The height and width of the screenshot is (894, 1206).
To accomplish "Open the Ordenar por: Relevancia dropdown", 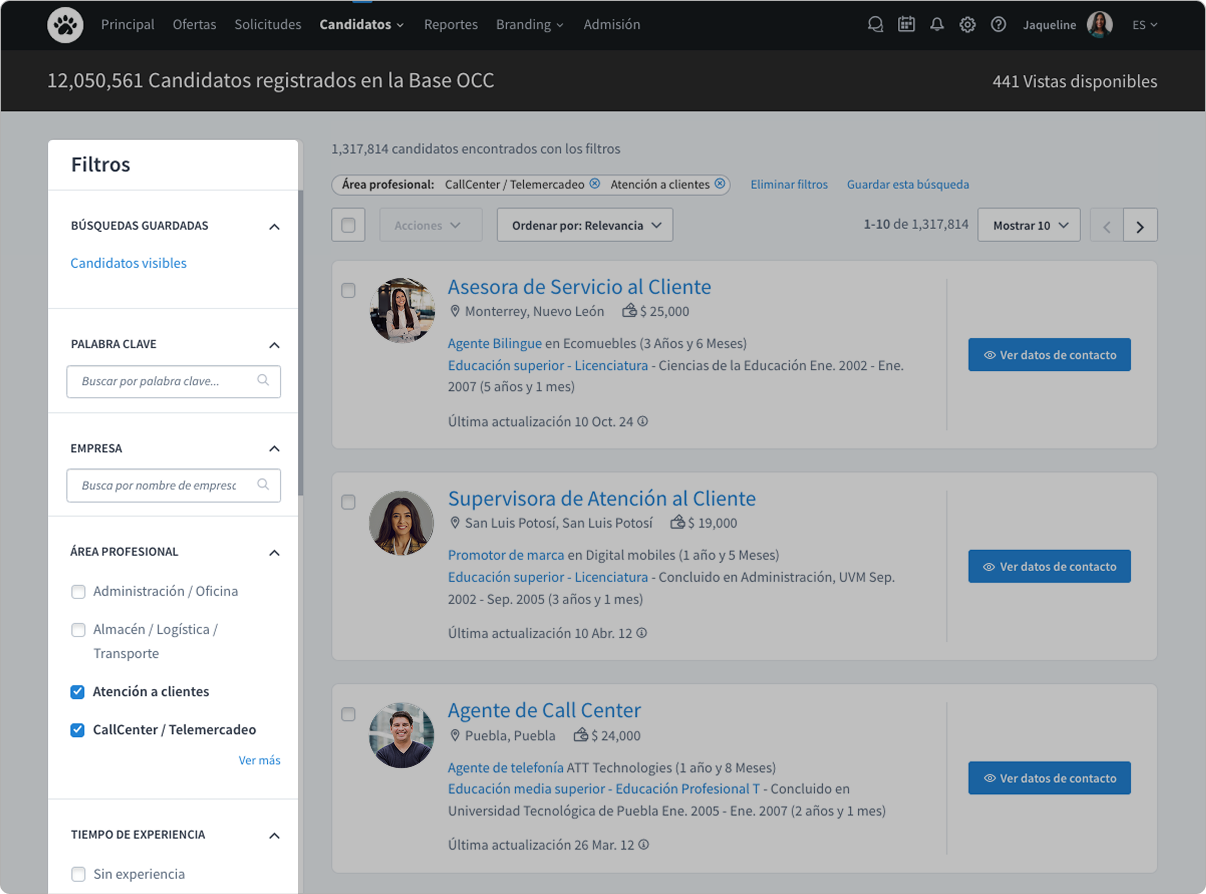I will 585,226.
